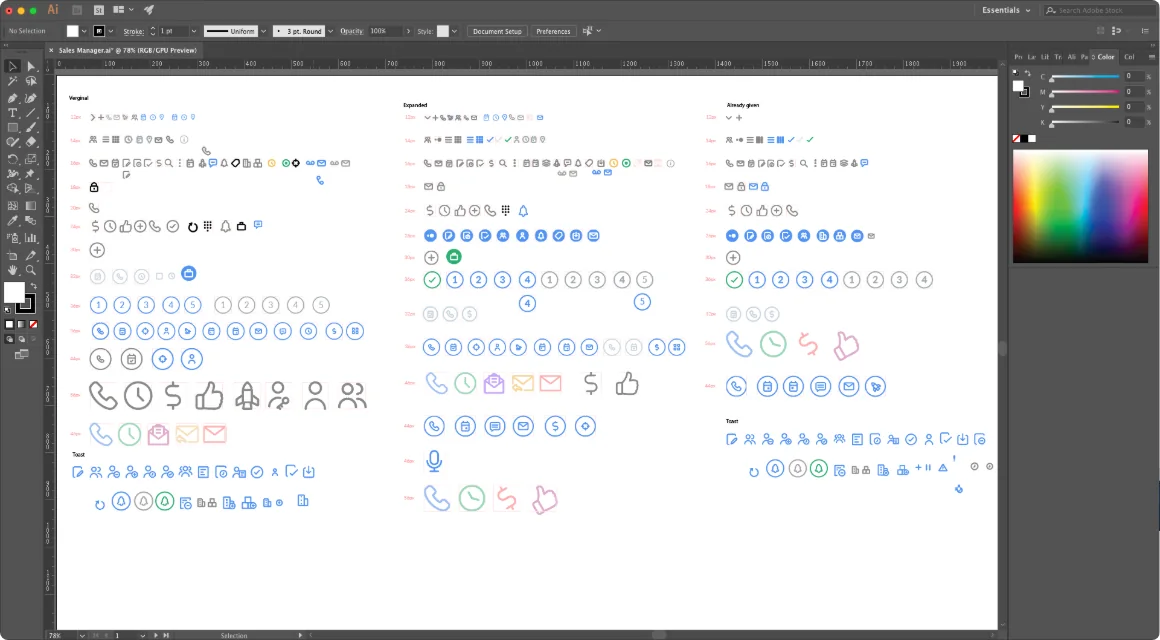Viewport: 1160px width, 640px height.
Task: Switch to the Col (Color Guide) tab
Action: pyautogui.click(x=1129, y=57)
